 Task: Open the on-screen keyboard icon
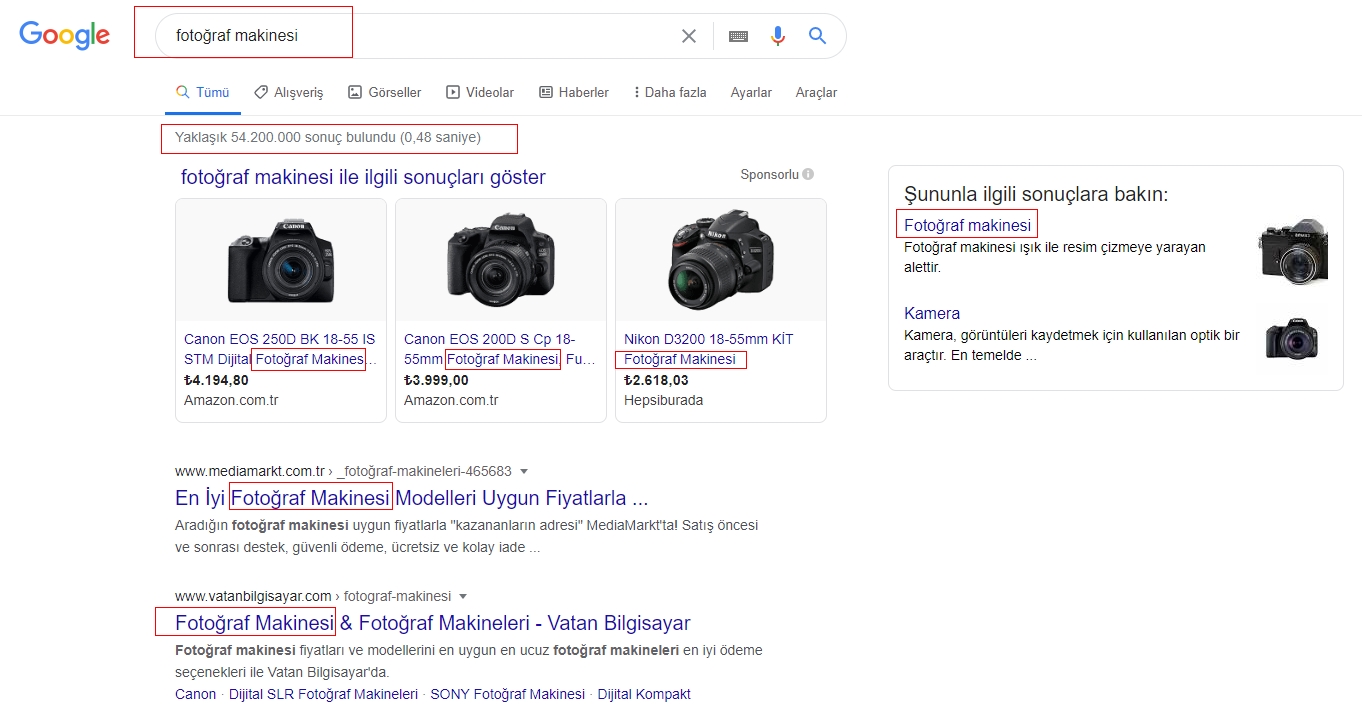738,36
